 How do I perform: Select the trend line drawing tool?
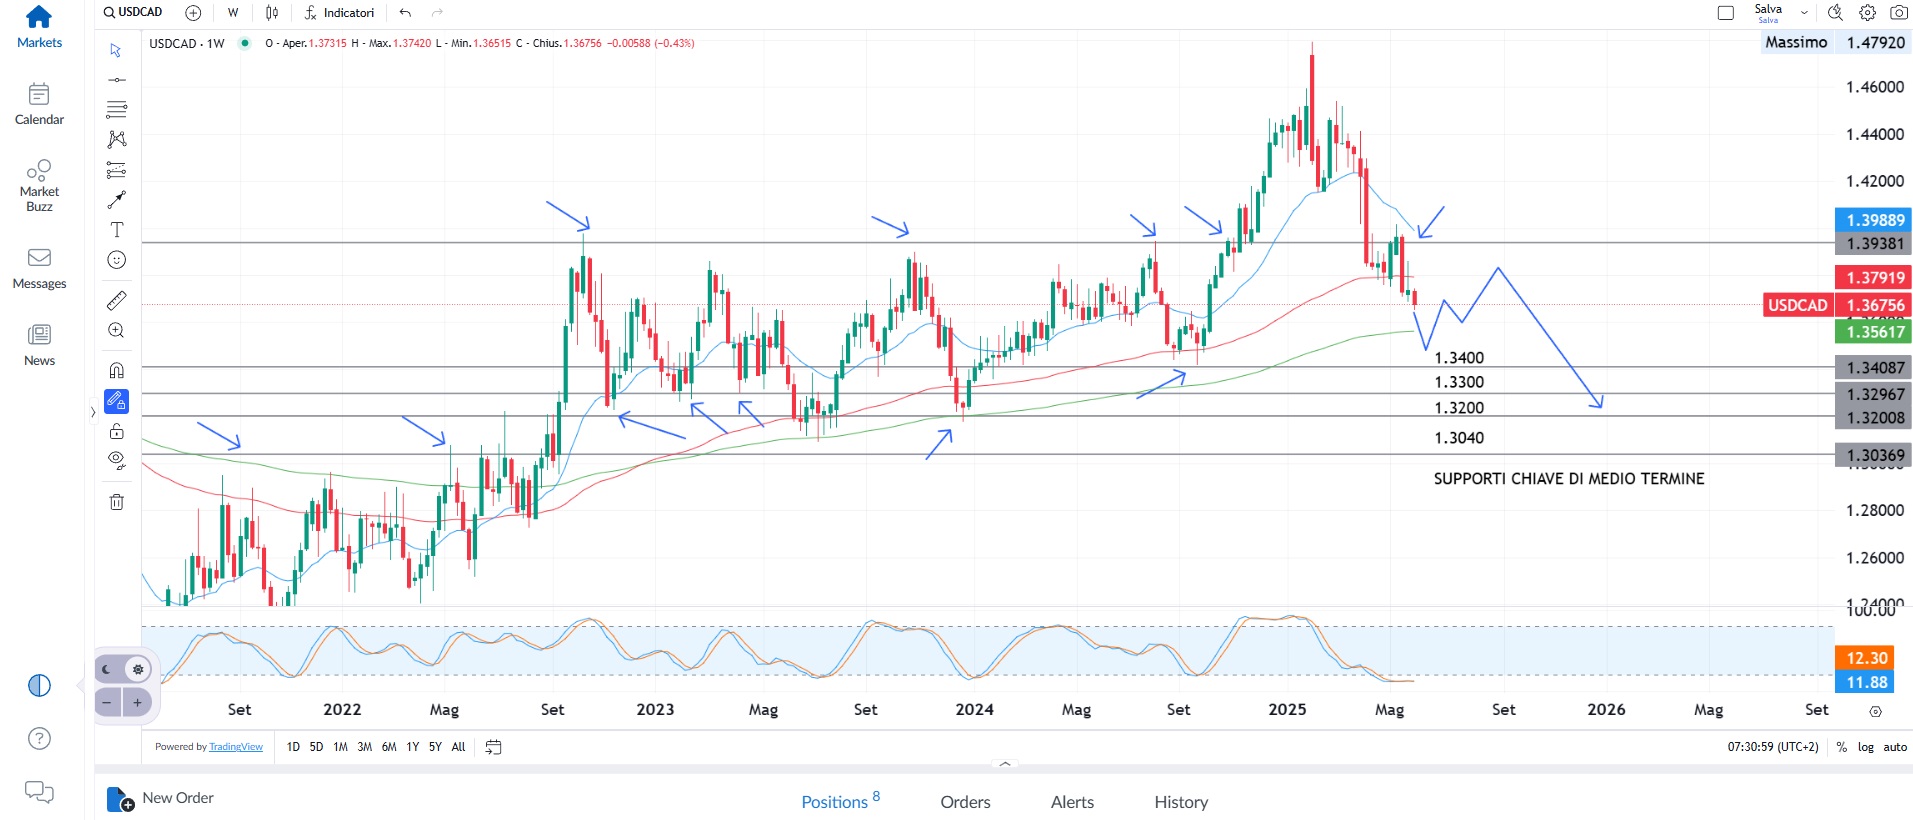click(116, 80)
